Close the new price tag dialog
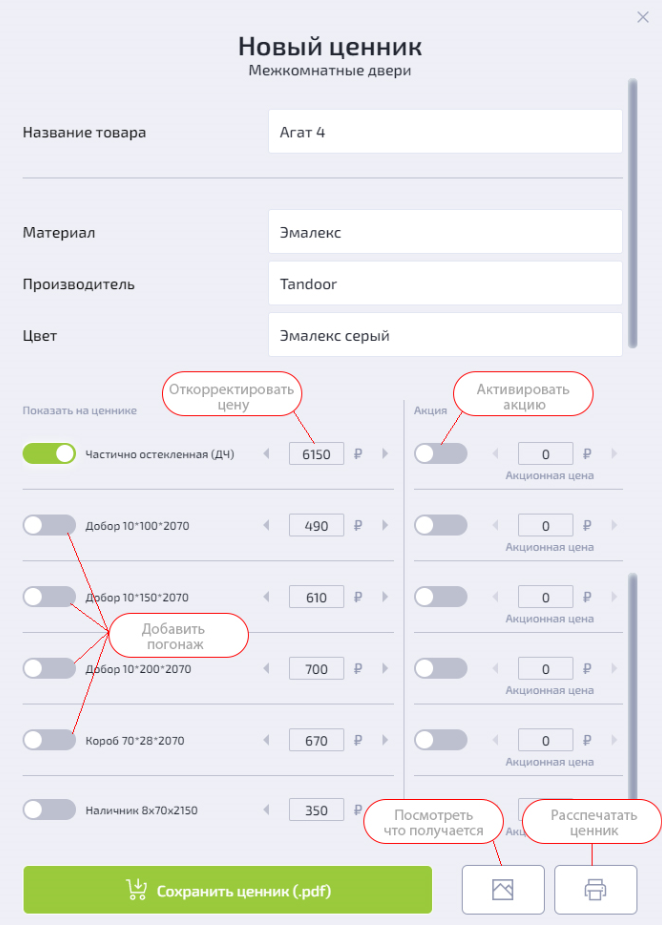The image size is (663, 925). (x=643, y=16)
